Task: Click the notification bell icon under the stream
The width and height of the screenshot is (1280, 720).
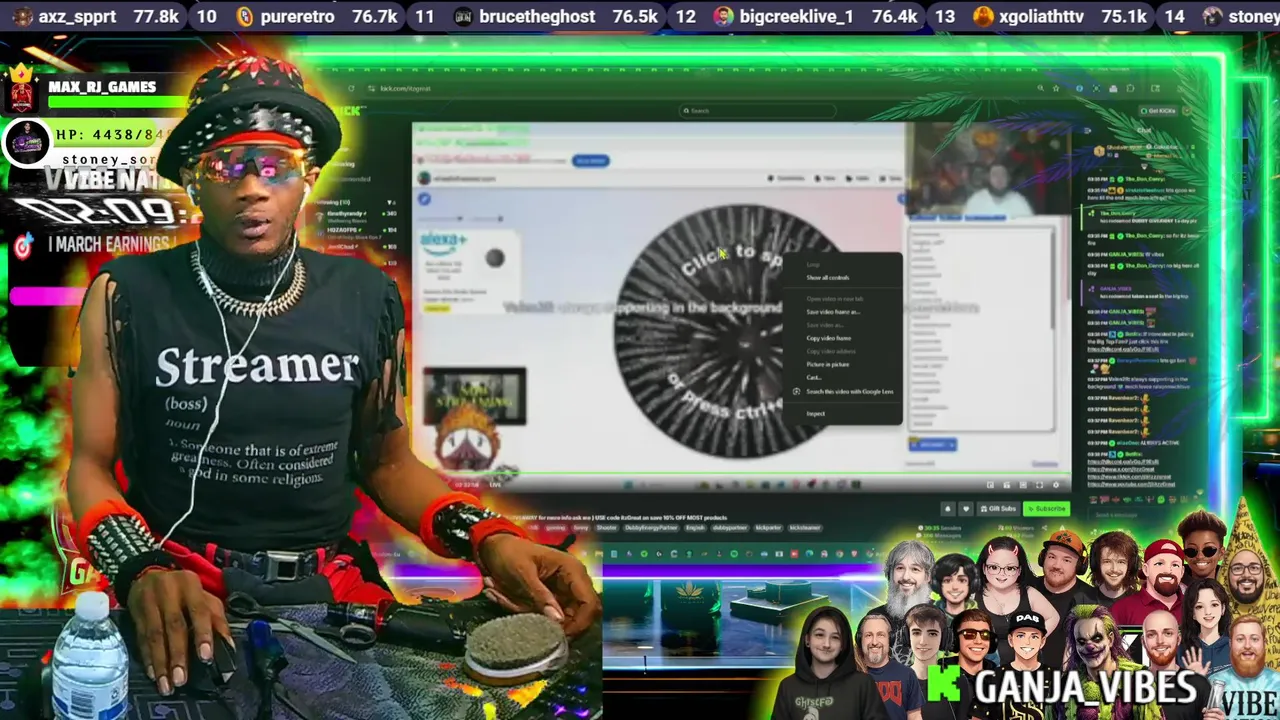Action: point(948,509)
